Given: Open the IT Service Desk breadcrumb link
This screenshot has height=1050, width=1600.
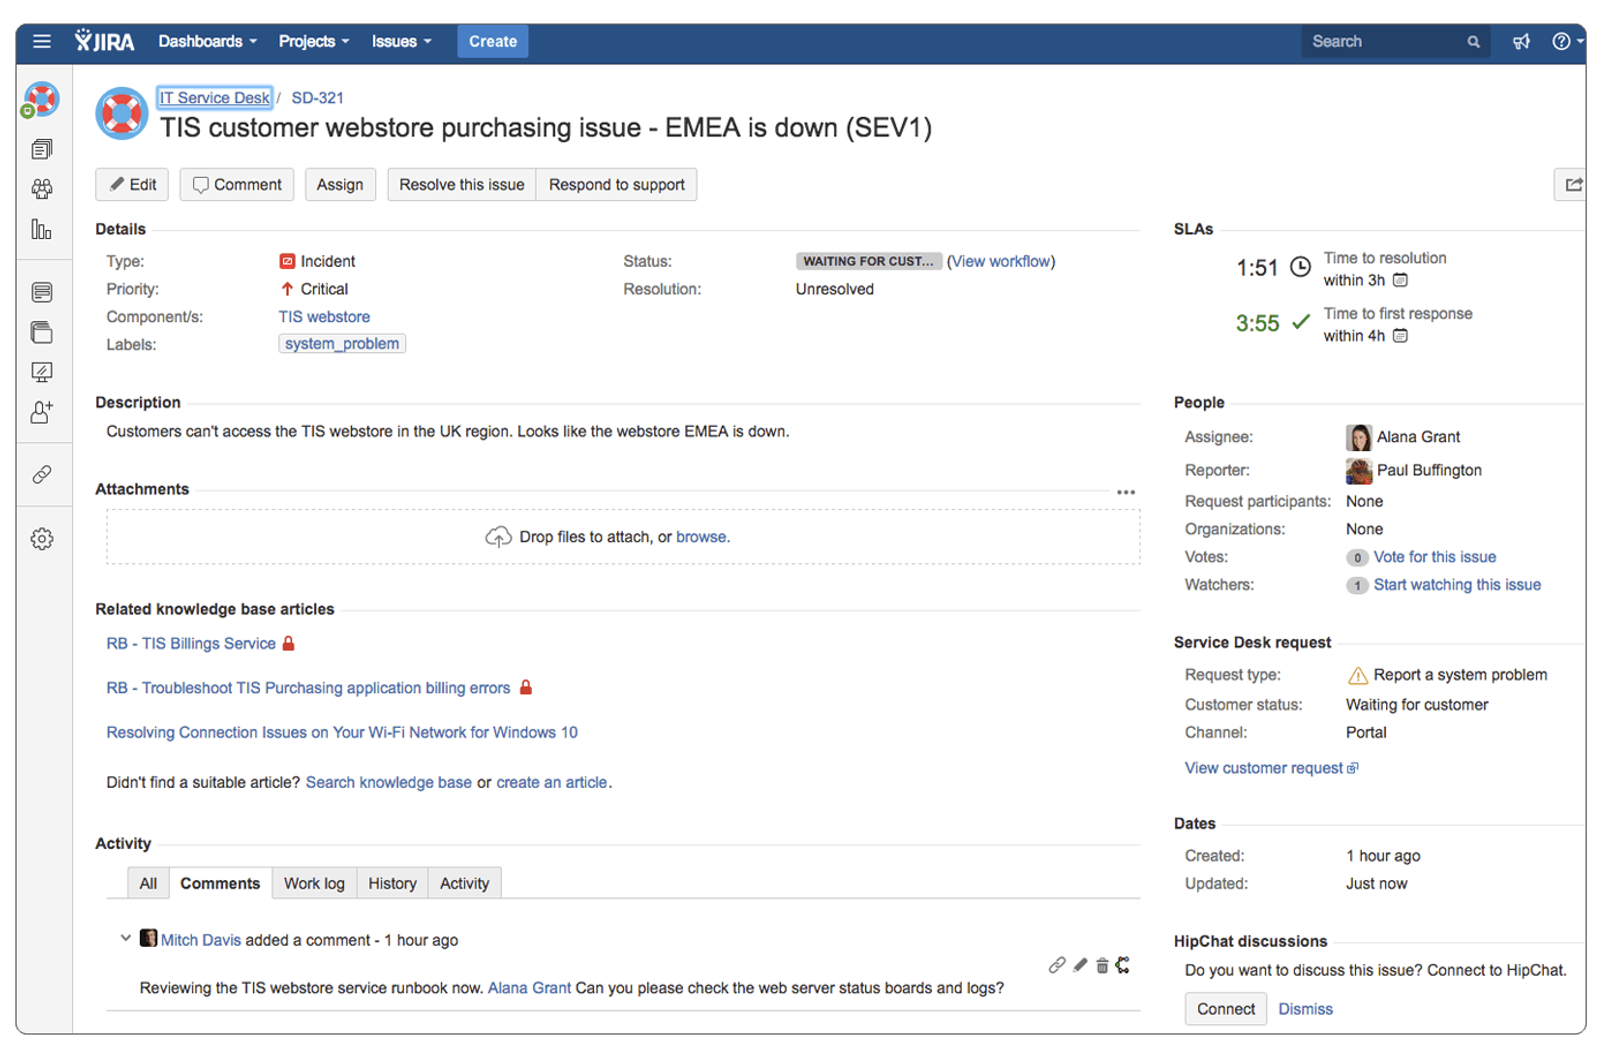Looking at the screenshot, I should (x=215, y=98).
